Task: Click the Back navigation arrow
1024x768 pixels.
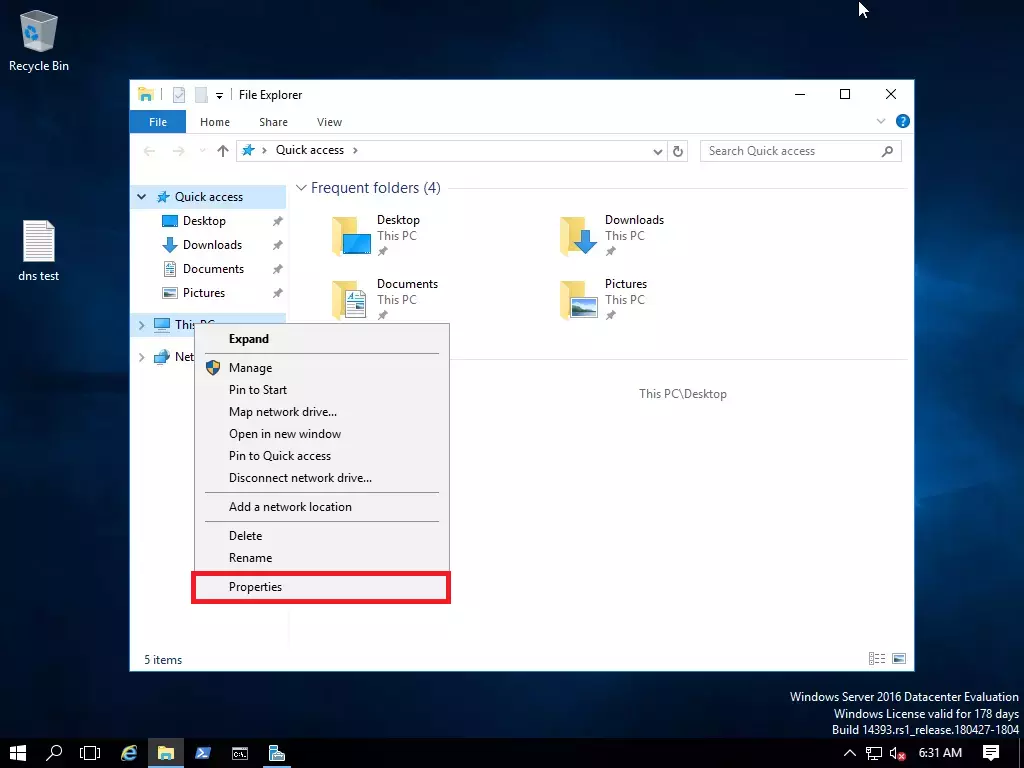Action: tap(150, 151)
